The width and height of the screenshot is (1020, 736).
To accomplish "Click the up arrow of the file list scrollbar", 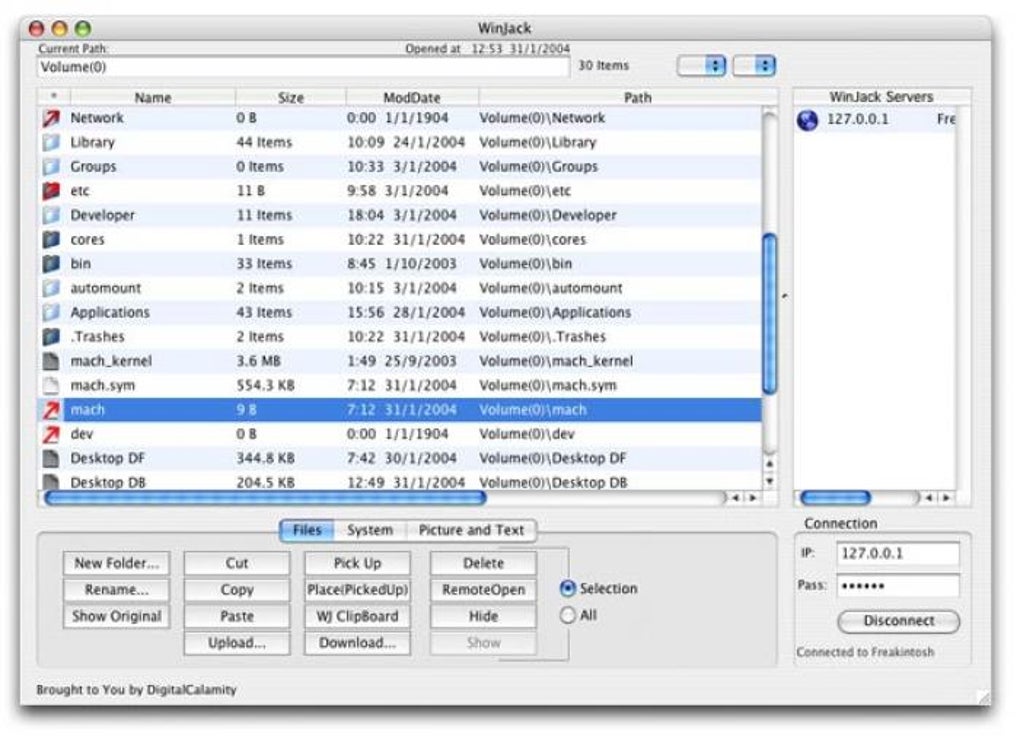I will pos(770,464).
